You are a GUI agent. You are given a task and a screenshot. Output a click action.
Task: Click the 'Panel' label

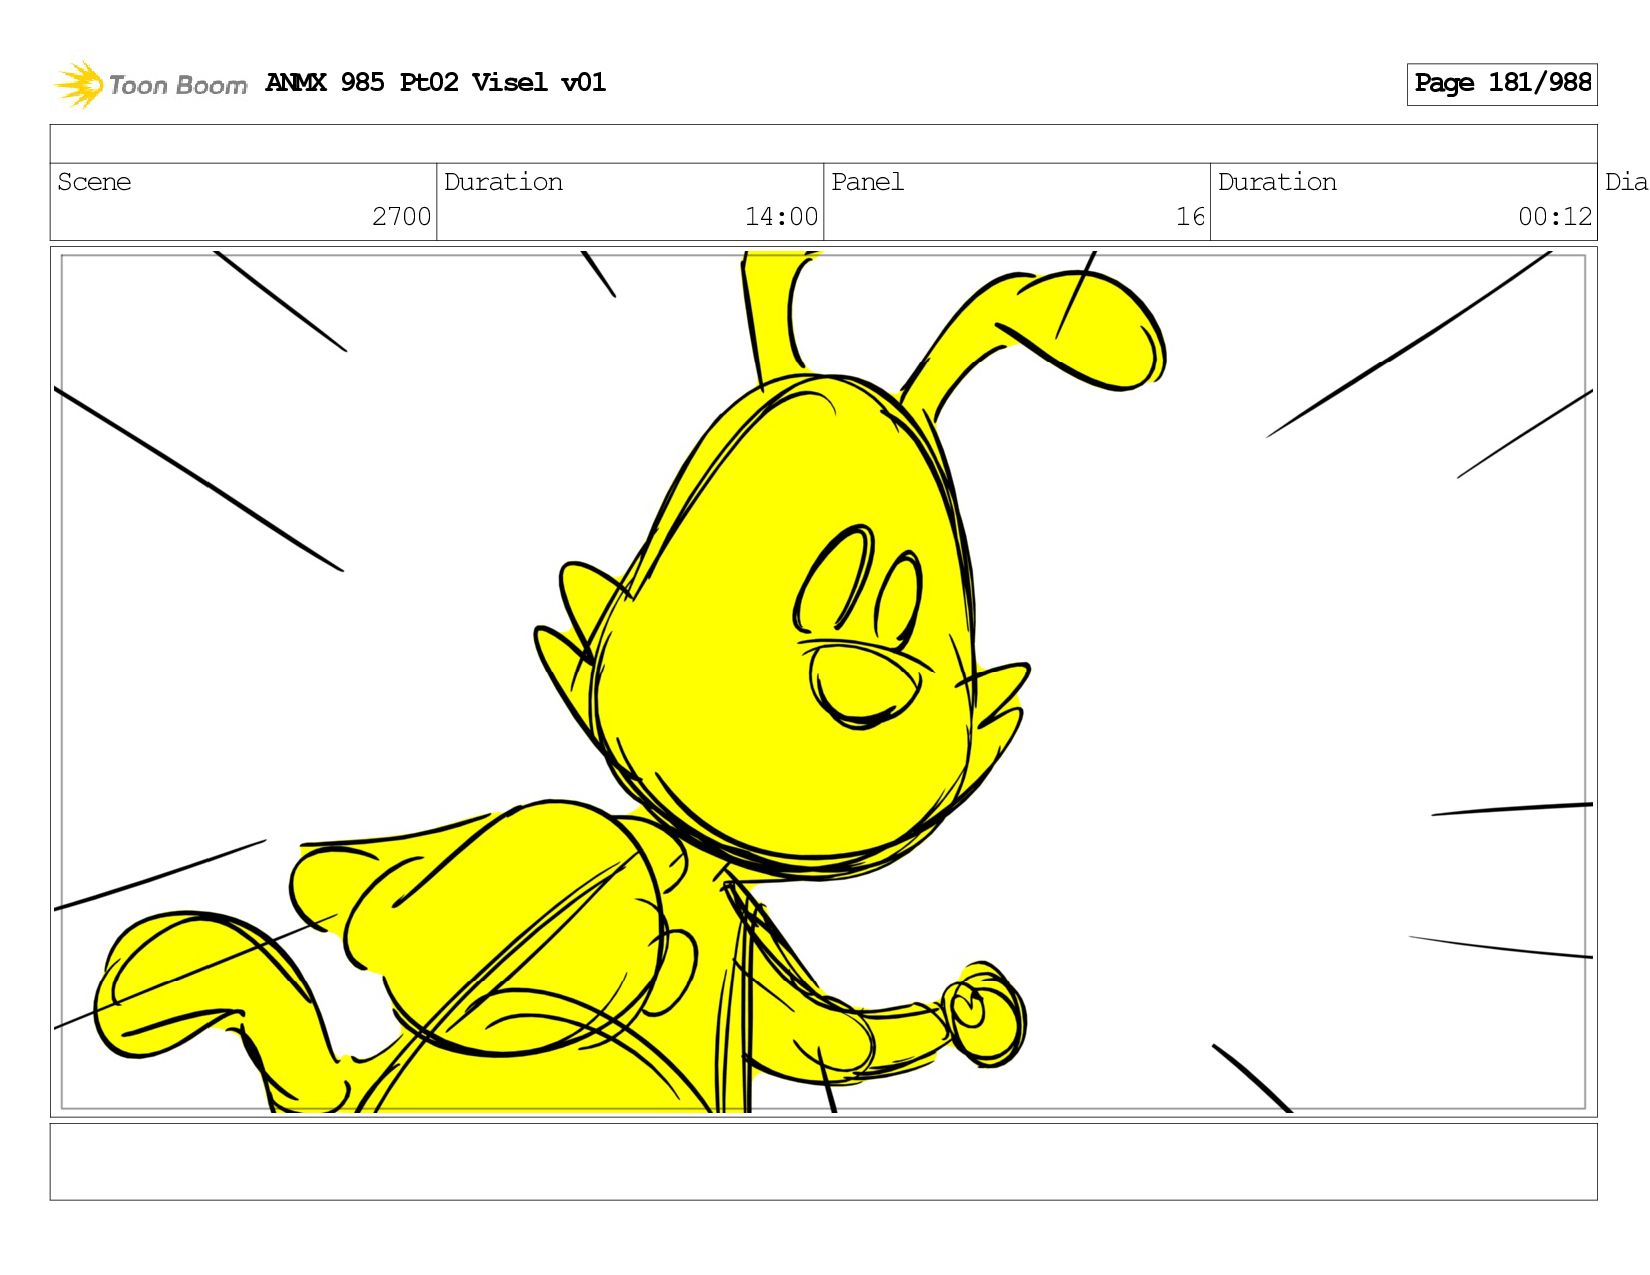867,182
